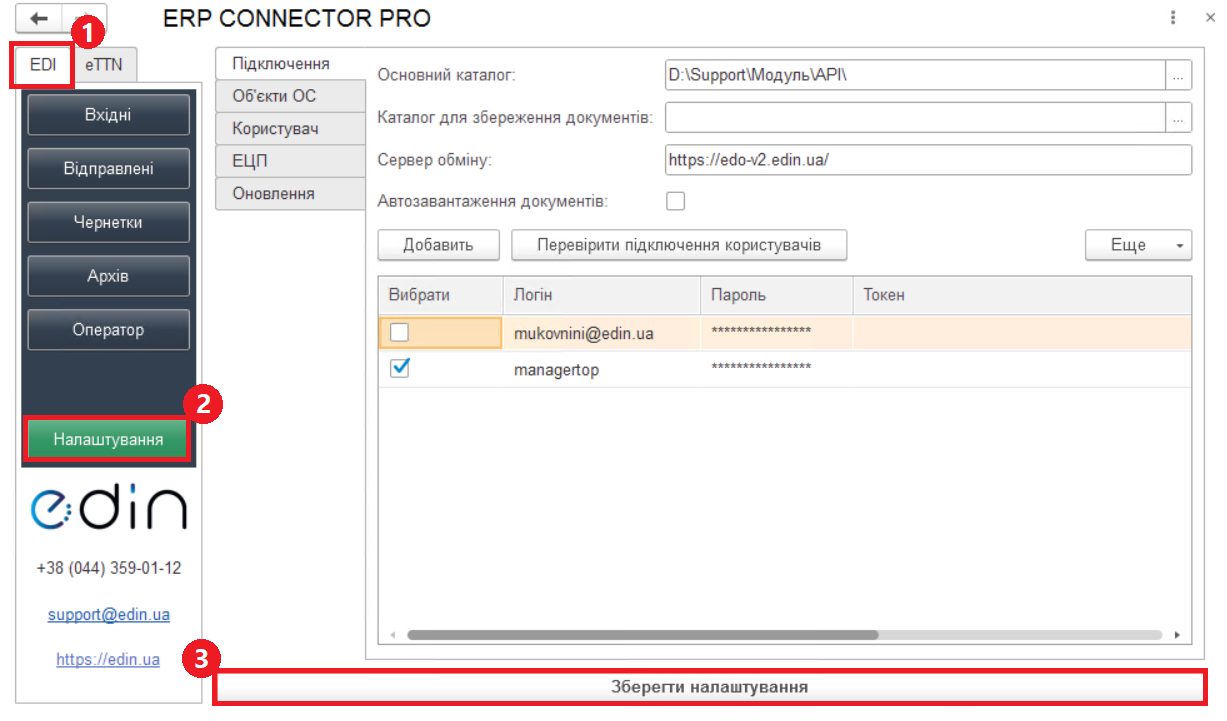Open the Вхідні documents section

[x=108, y=115]
